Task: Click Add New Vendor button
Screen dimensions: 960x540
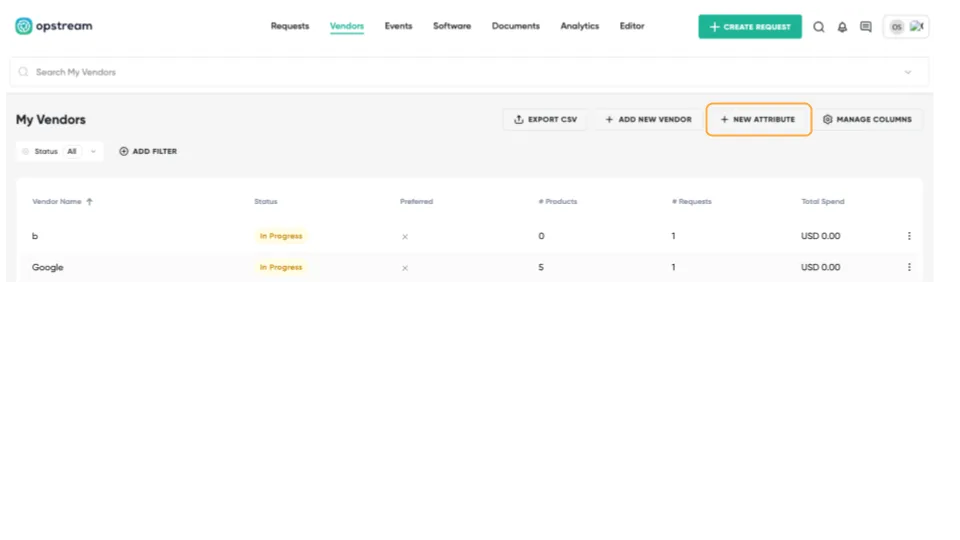Action: pyautogui.click(x=648, y=119)
